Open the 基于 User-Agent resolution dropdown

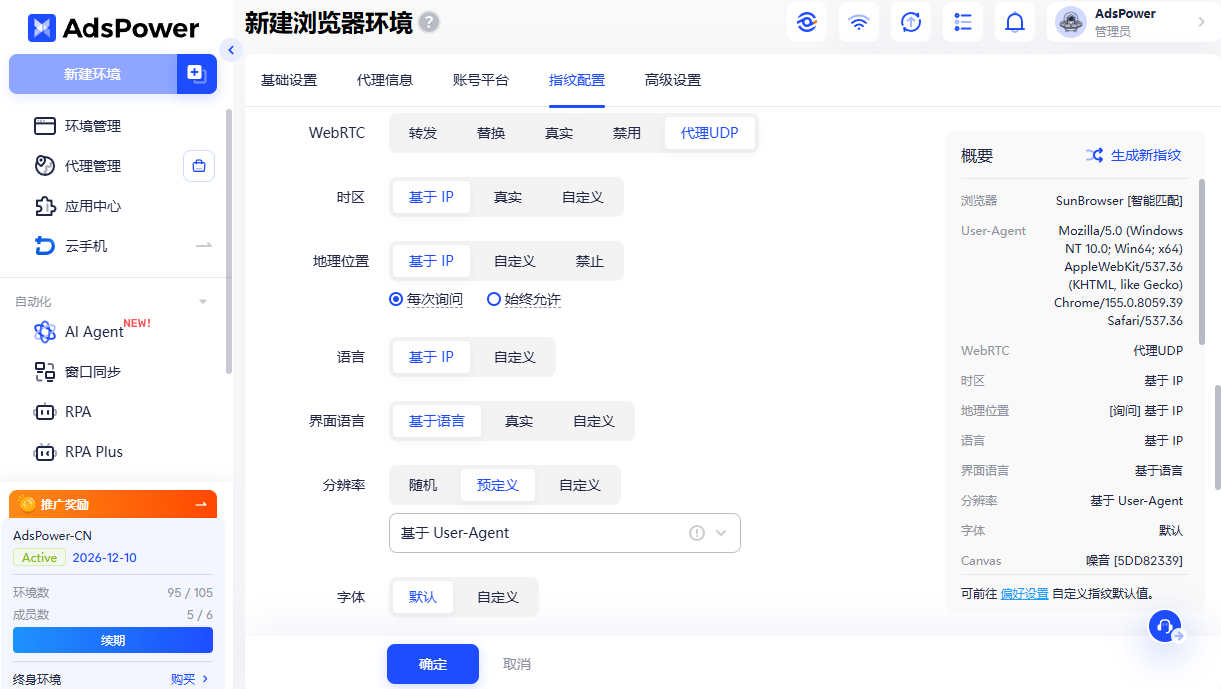pos(565,533)
